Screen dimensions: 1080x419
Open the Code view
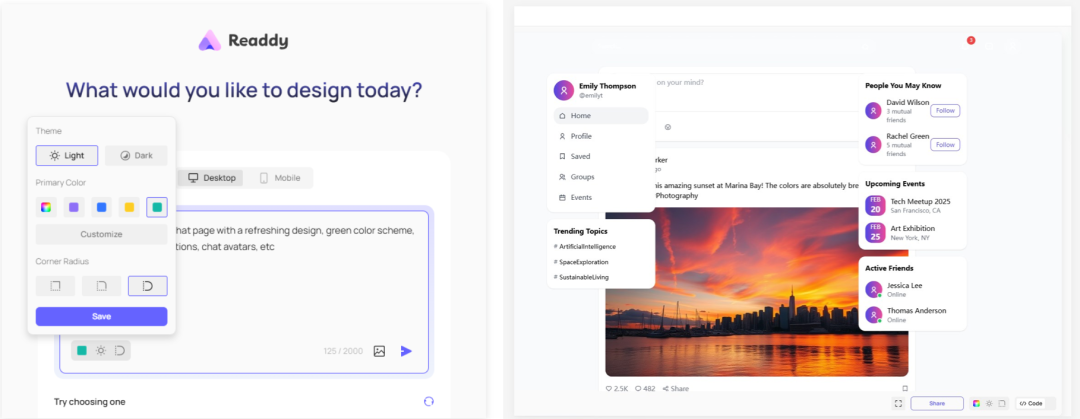click(1031, 403)
